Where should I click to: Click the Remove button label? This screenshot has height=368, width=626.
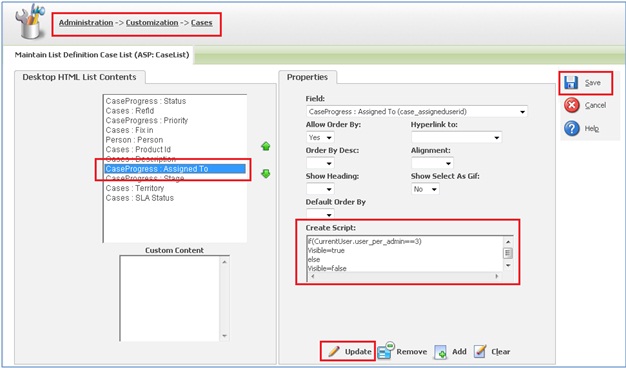coord(412,352)
